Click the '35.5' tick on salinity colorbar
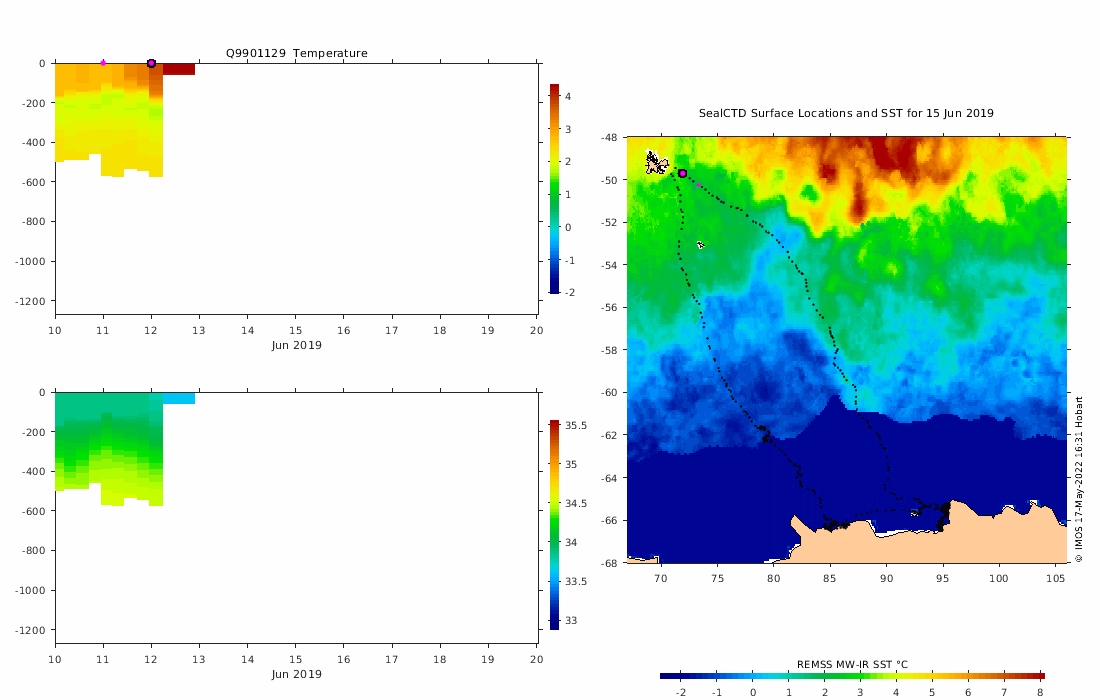Screen dimensions: 1100x700 click(576, 425)
